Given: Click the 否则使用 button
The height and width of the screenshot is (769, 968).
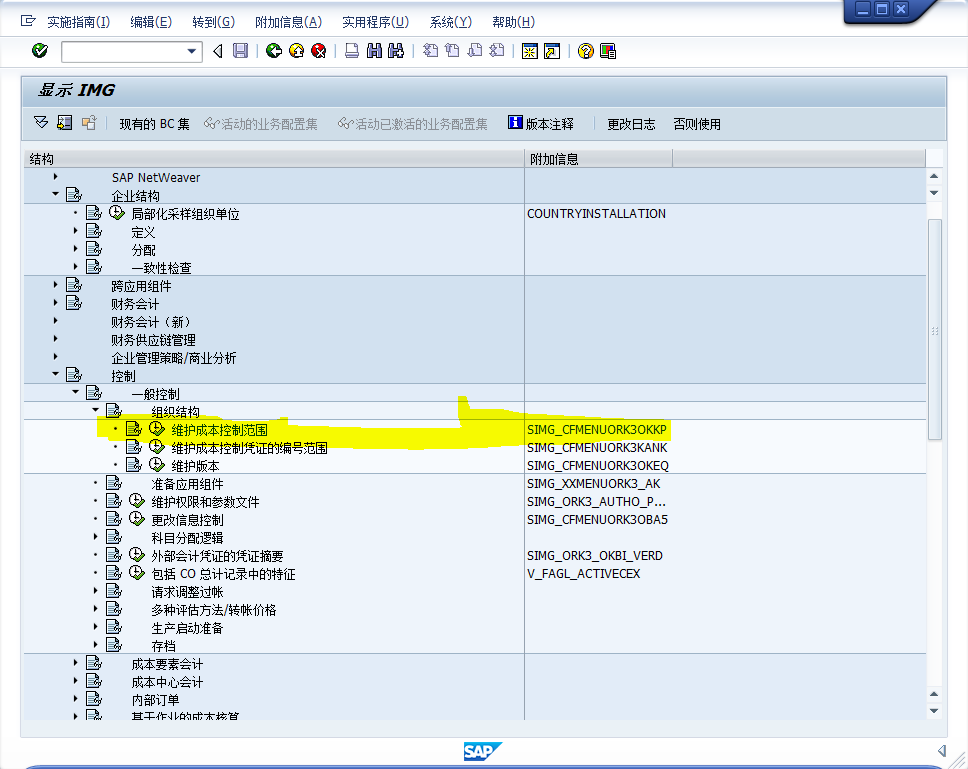Looking at the screenshot, I should pos(697,124).
